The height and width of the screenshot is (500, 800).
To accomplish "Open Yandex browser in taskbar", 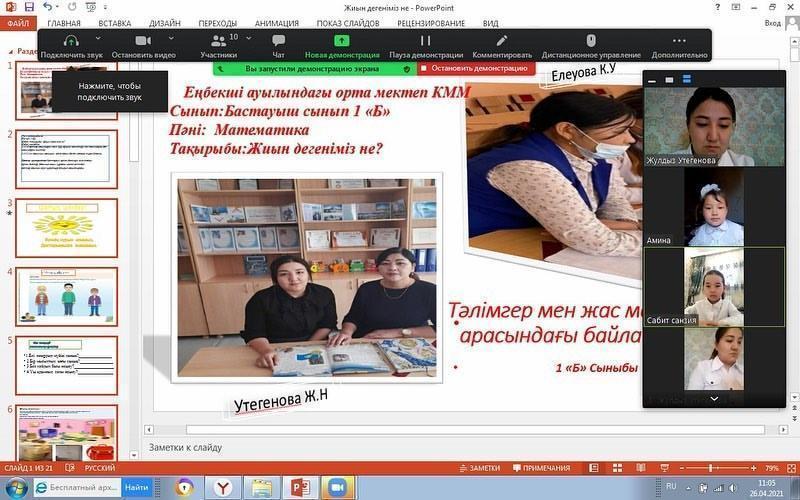I will click(223, 487).
